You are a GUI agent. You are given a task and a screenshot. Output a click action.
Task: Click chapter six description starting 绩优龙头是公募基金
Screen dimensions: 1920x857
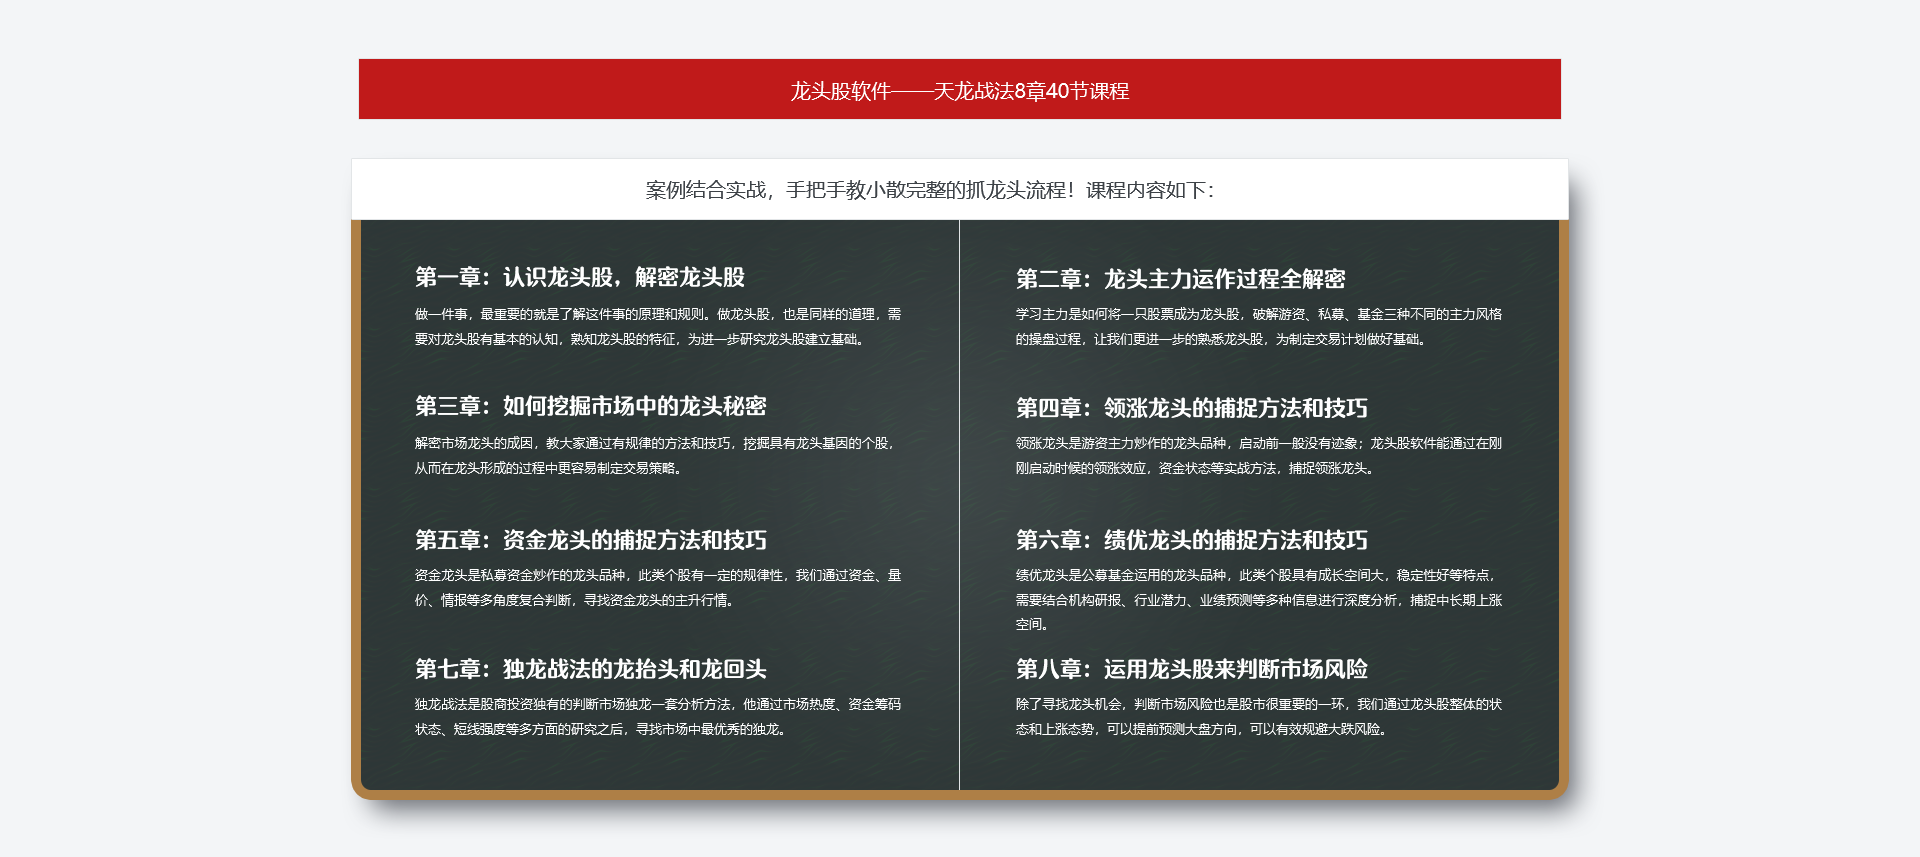click(x=1259, y=600)
